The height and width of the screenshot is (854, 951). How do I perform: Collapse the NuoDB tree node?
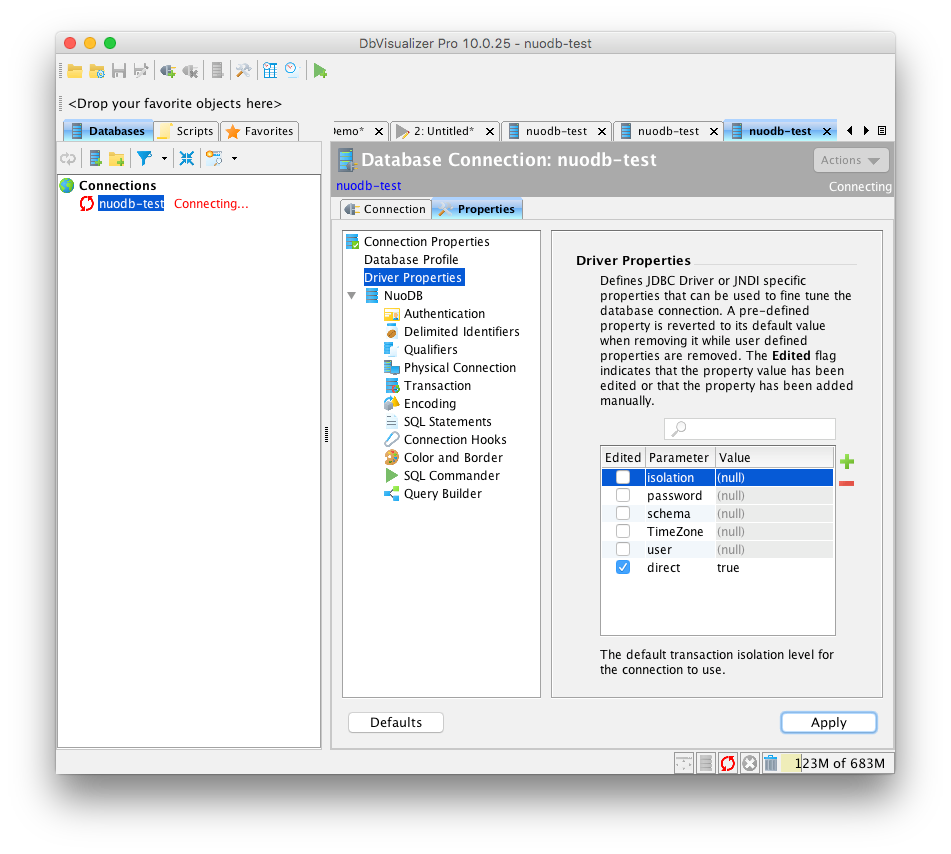point(352,295)
